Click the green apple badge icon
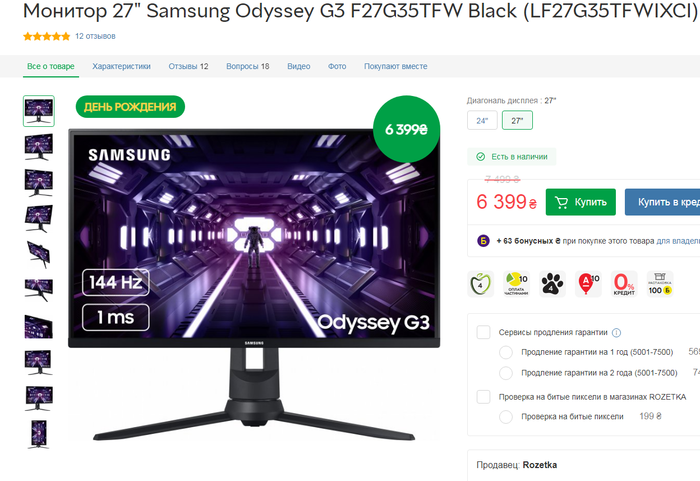Screen dimensions: 700x481 click(x=480, y=284)
